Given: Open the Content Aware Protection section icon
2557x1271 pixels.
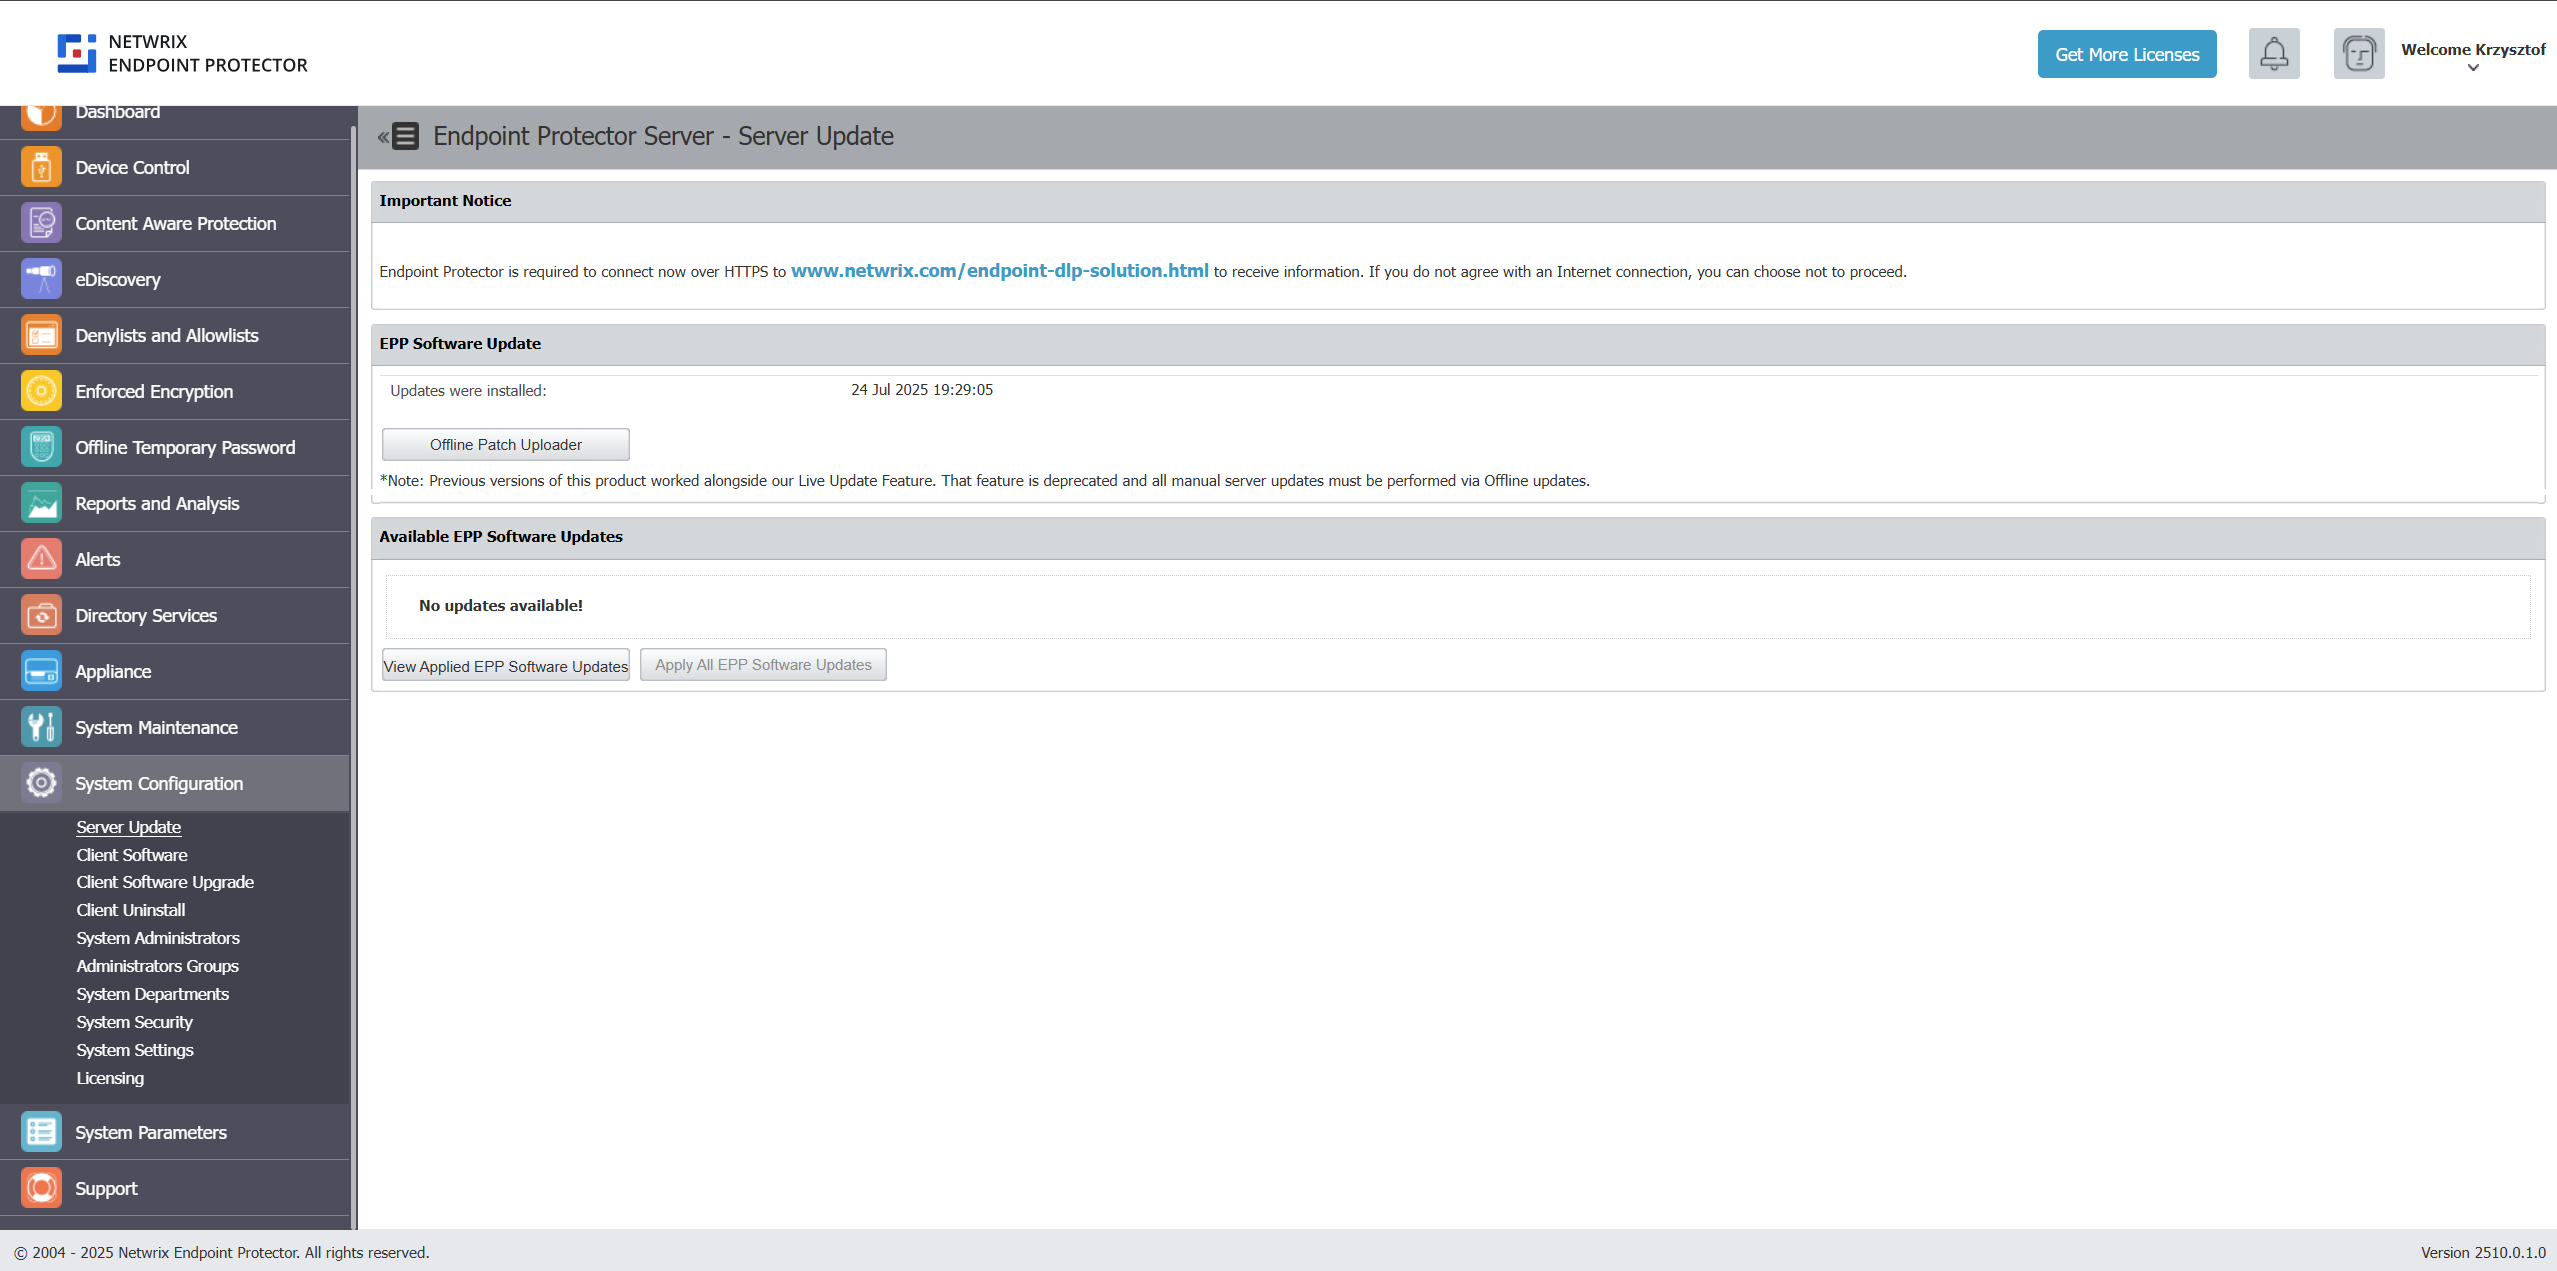Looking at the screenshot, I should pos(41,223).
